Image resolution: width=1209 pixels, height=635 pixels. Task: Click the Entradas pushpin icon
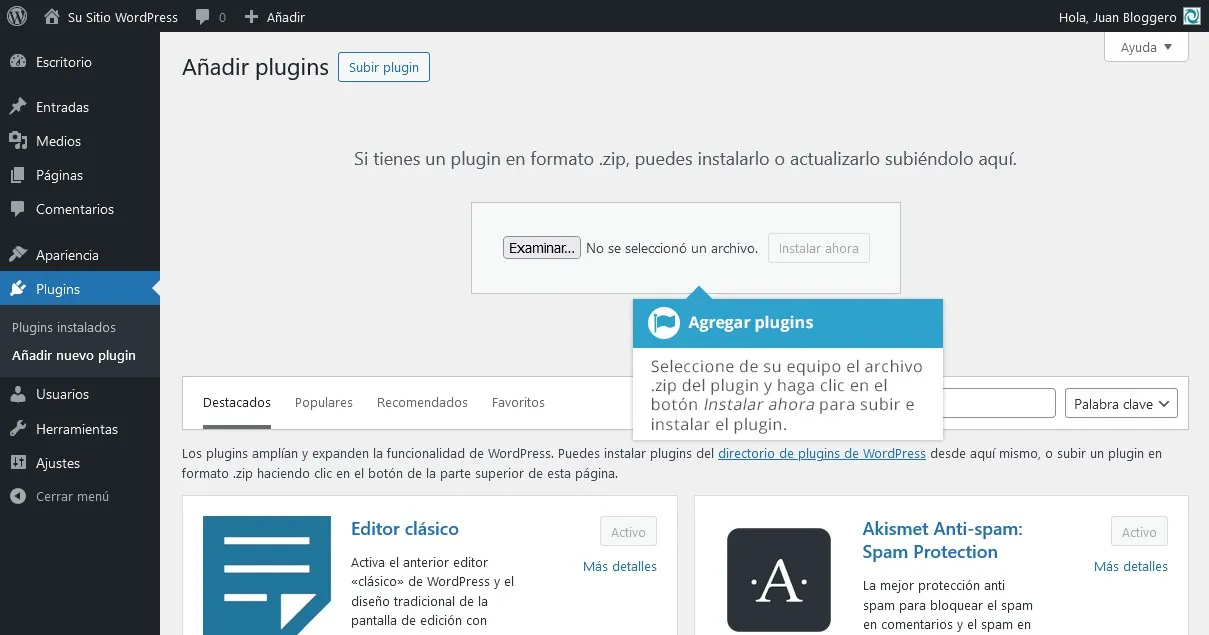[18, 107]
